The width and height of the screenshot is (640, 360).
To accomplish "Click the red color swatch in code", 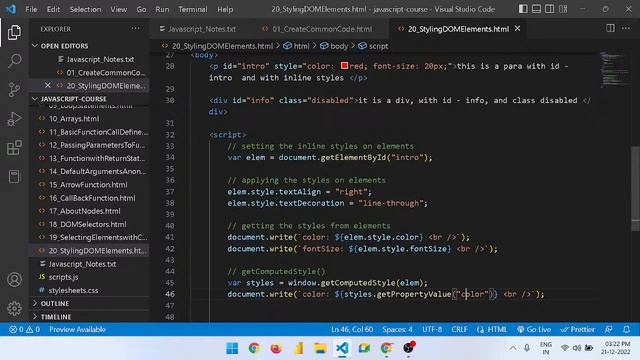I will (344, 66).
